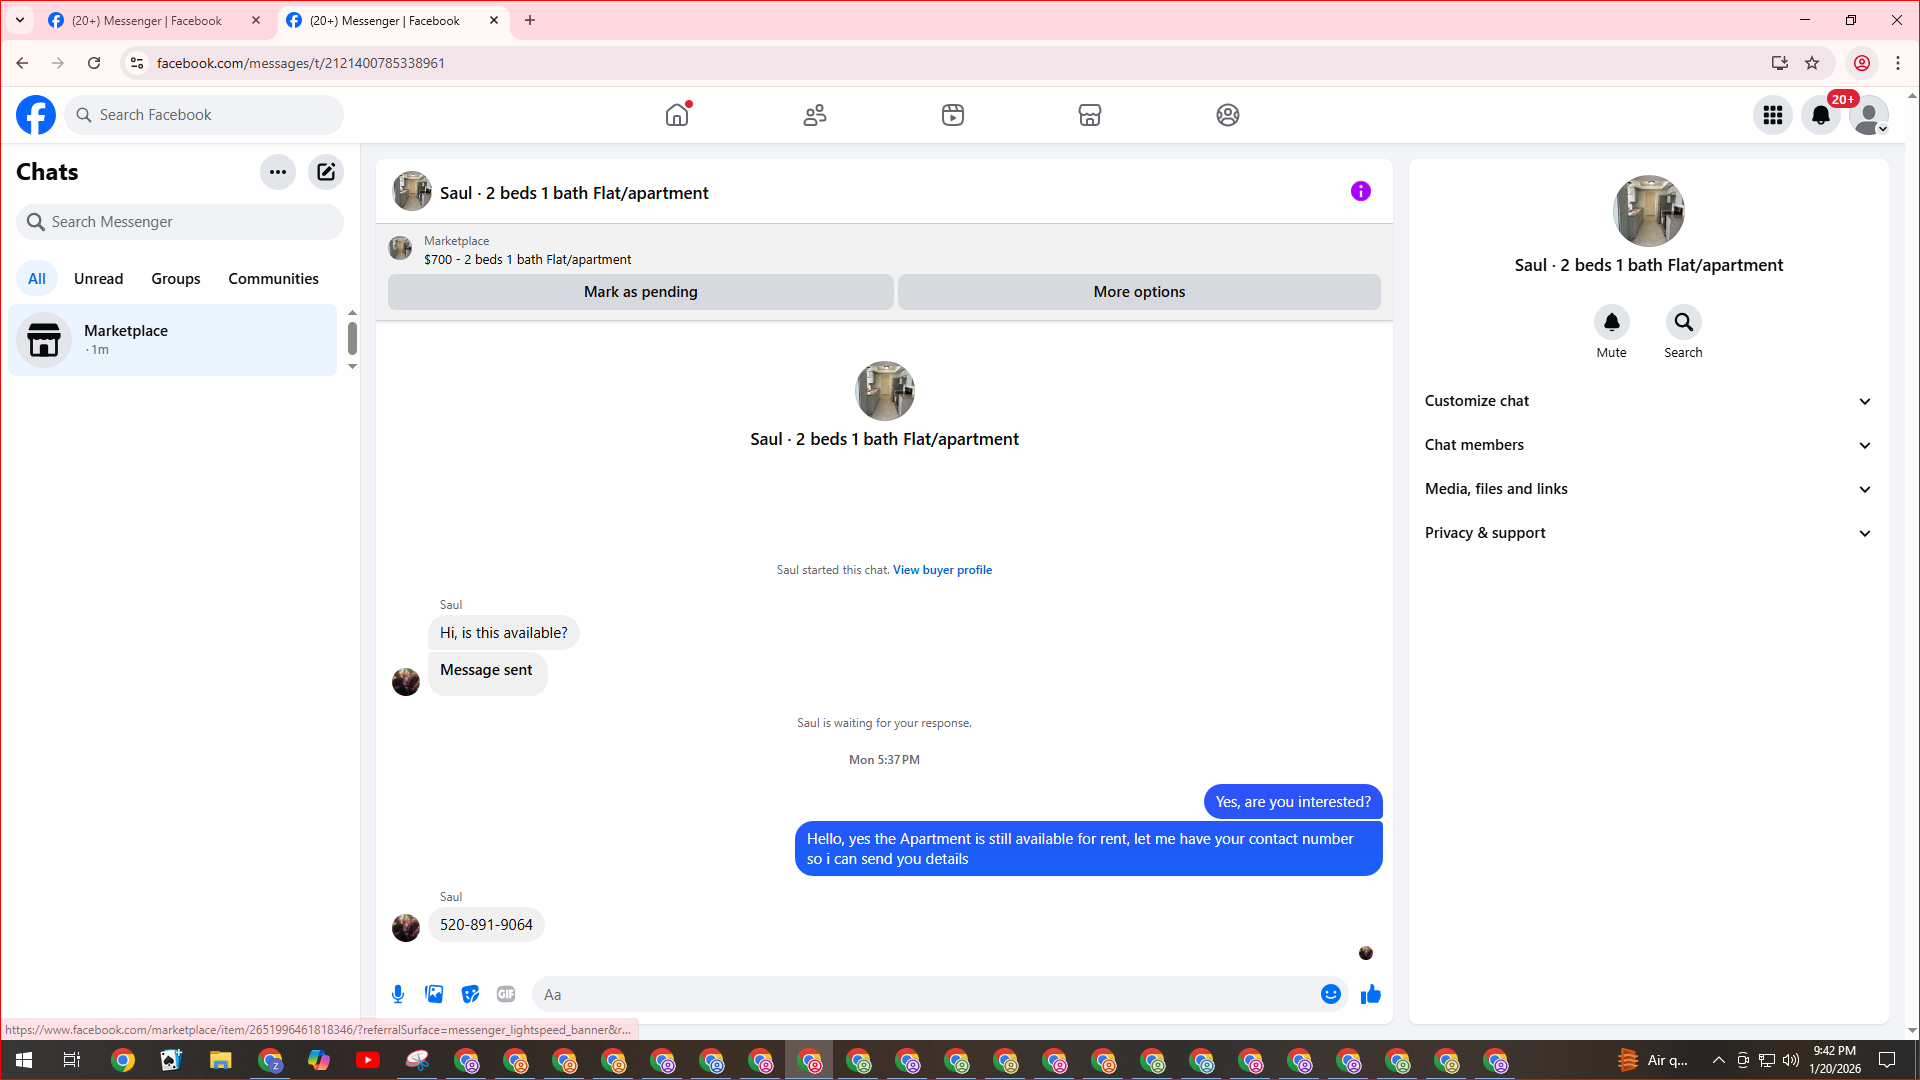The width and height of the screenshot is (1920, 1080).
Task: Open YouTube app in taskbar
Action: [368, 1060]
